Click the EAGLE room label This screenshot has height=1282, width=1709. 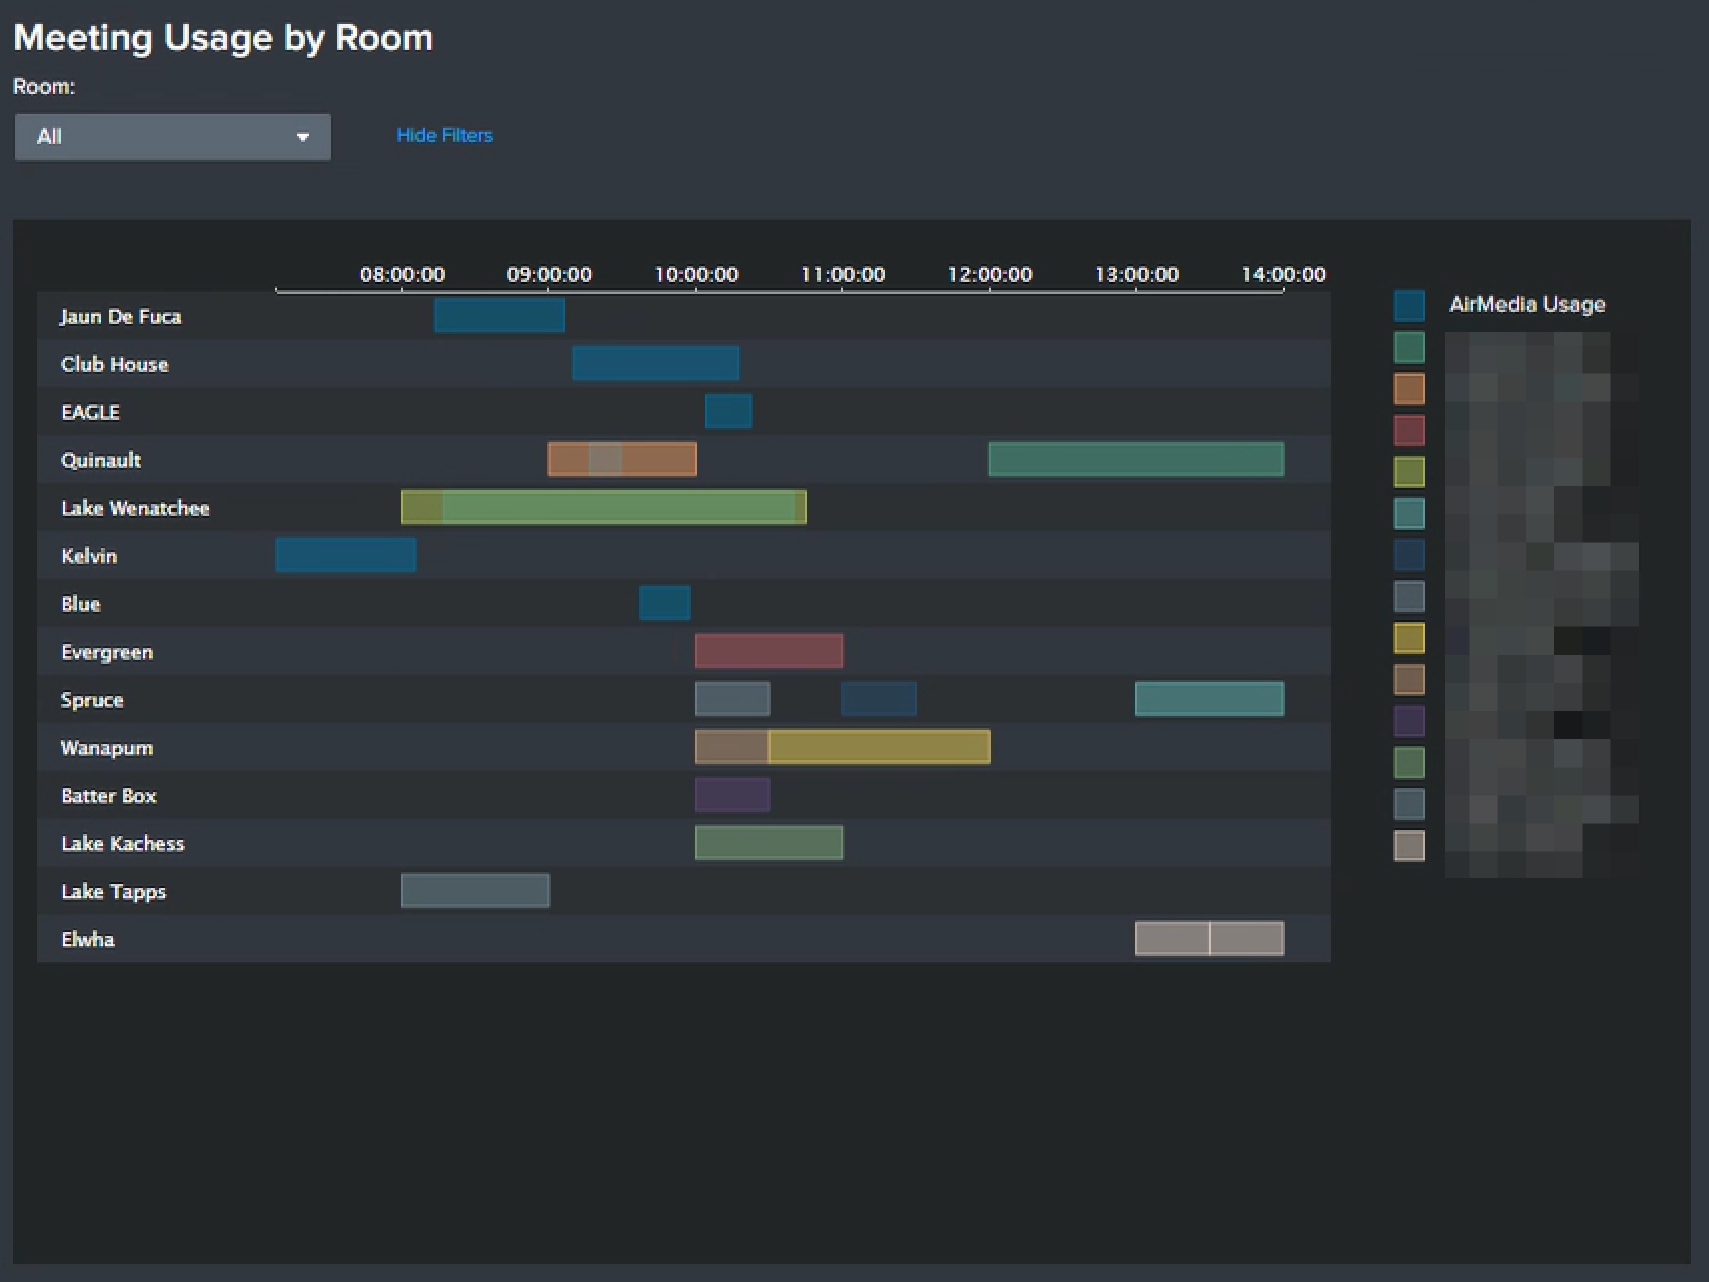coord(90,412)
